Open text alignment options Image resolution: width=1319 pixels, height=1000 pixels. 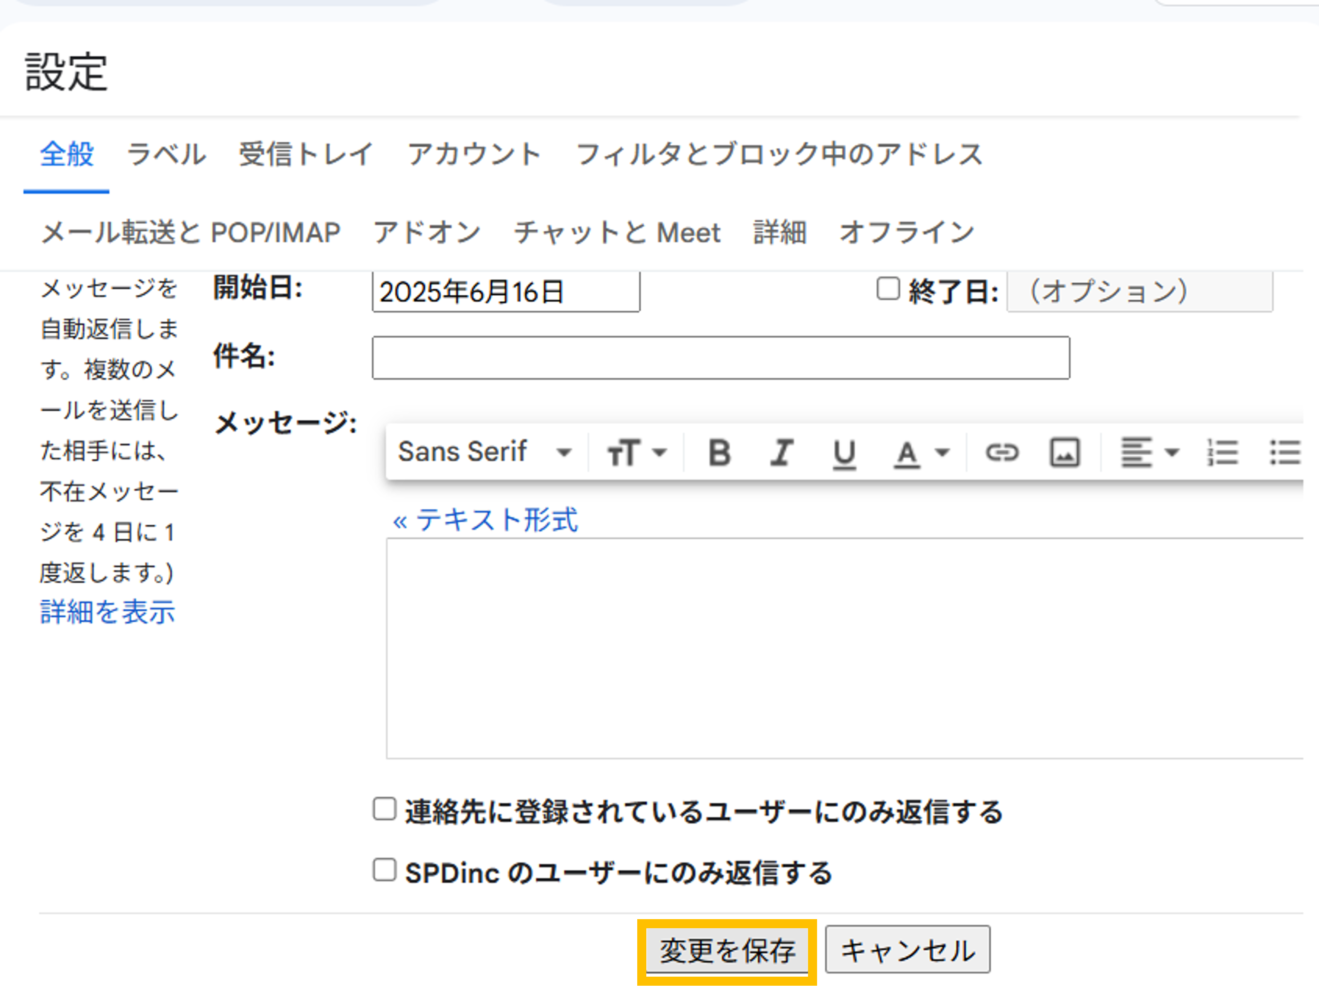point(1149,453)
